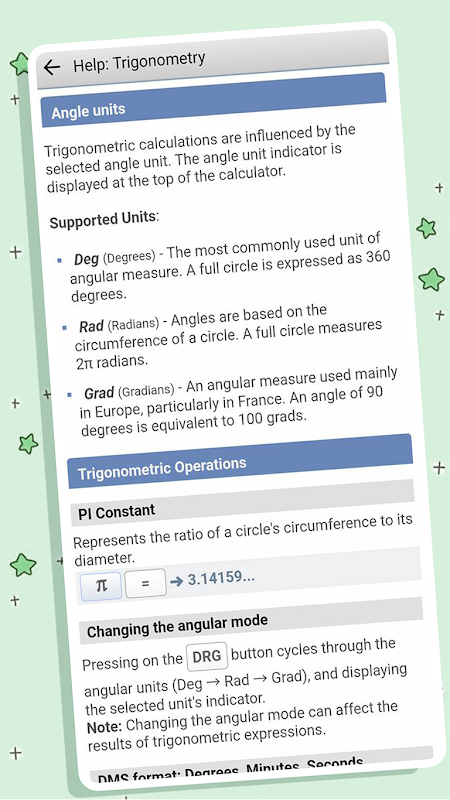Screen dimensions: 450x800
Task: Select the Angle units section header
Action: click(213, 100)
